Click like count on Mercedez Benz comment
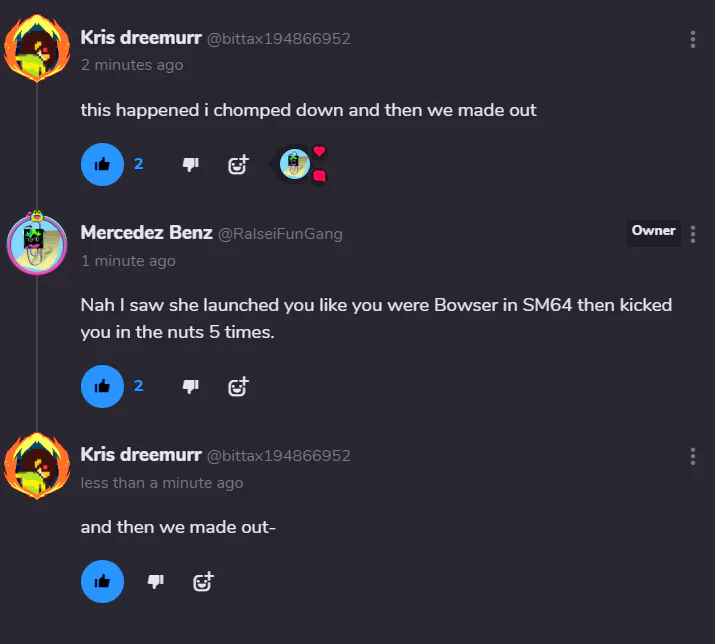The image size is (715, 644). pyautogui.click(x=139, y=386)
